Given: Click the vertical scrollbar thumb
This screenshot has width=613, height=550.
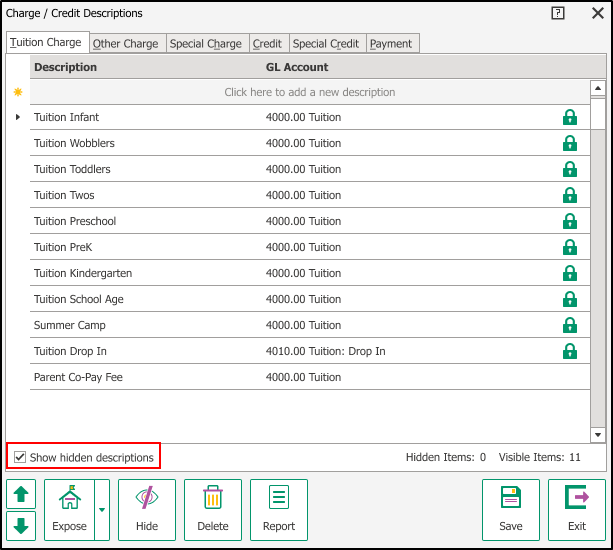Looking at the screenshot, I should (598, 113).
